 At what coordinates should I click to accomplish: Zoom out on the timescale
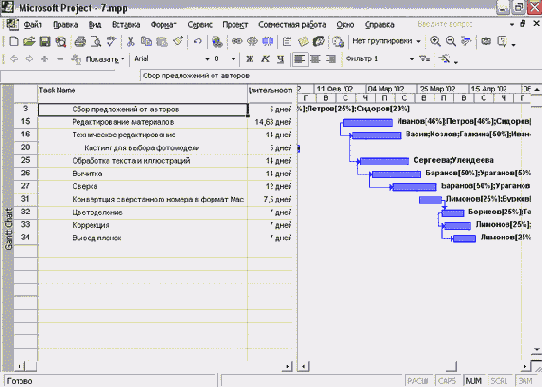coord(451,42)
